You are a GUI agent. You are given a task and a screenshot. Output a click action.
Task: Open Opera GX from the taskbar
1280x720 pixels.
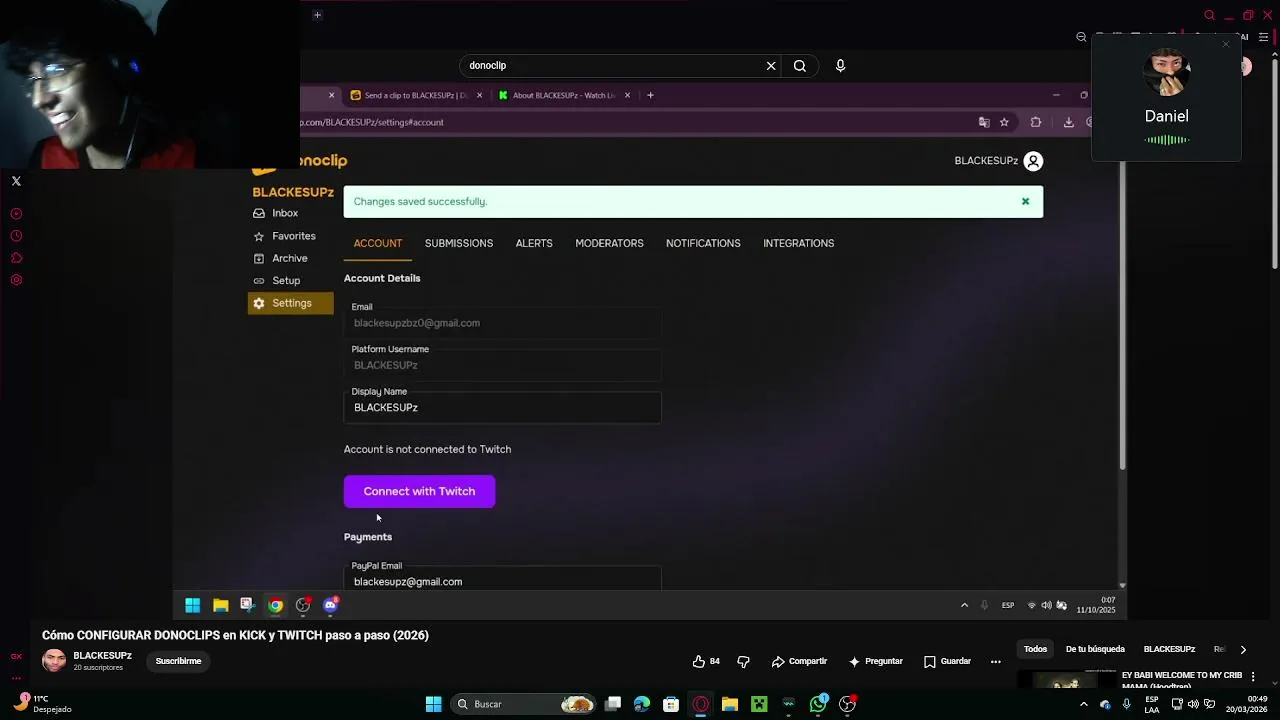coord(700,704)
